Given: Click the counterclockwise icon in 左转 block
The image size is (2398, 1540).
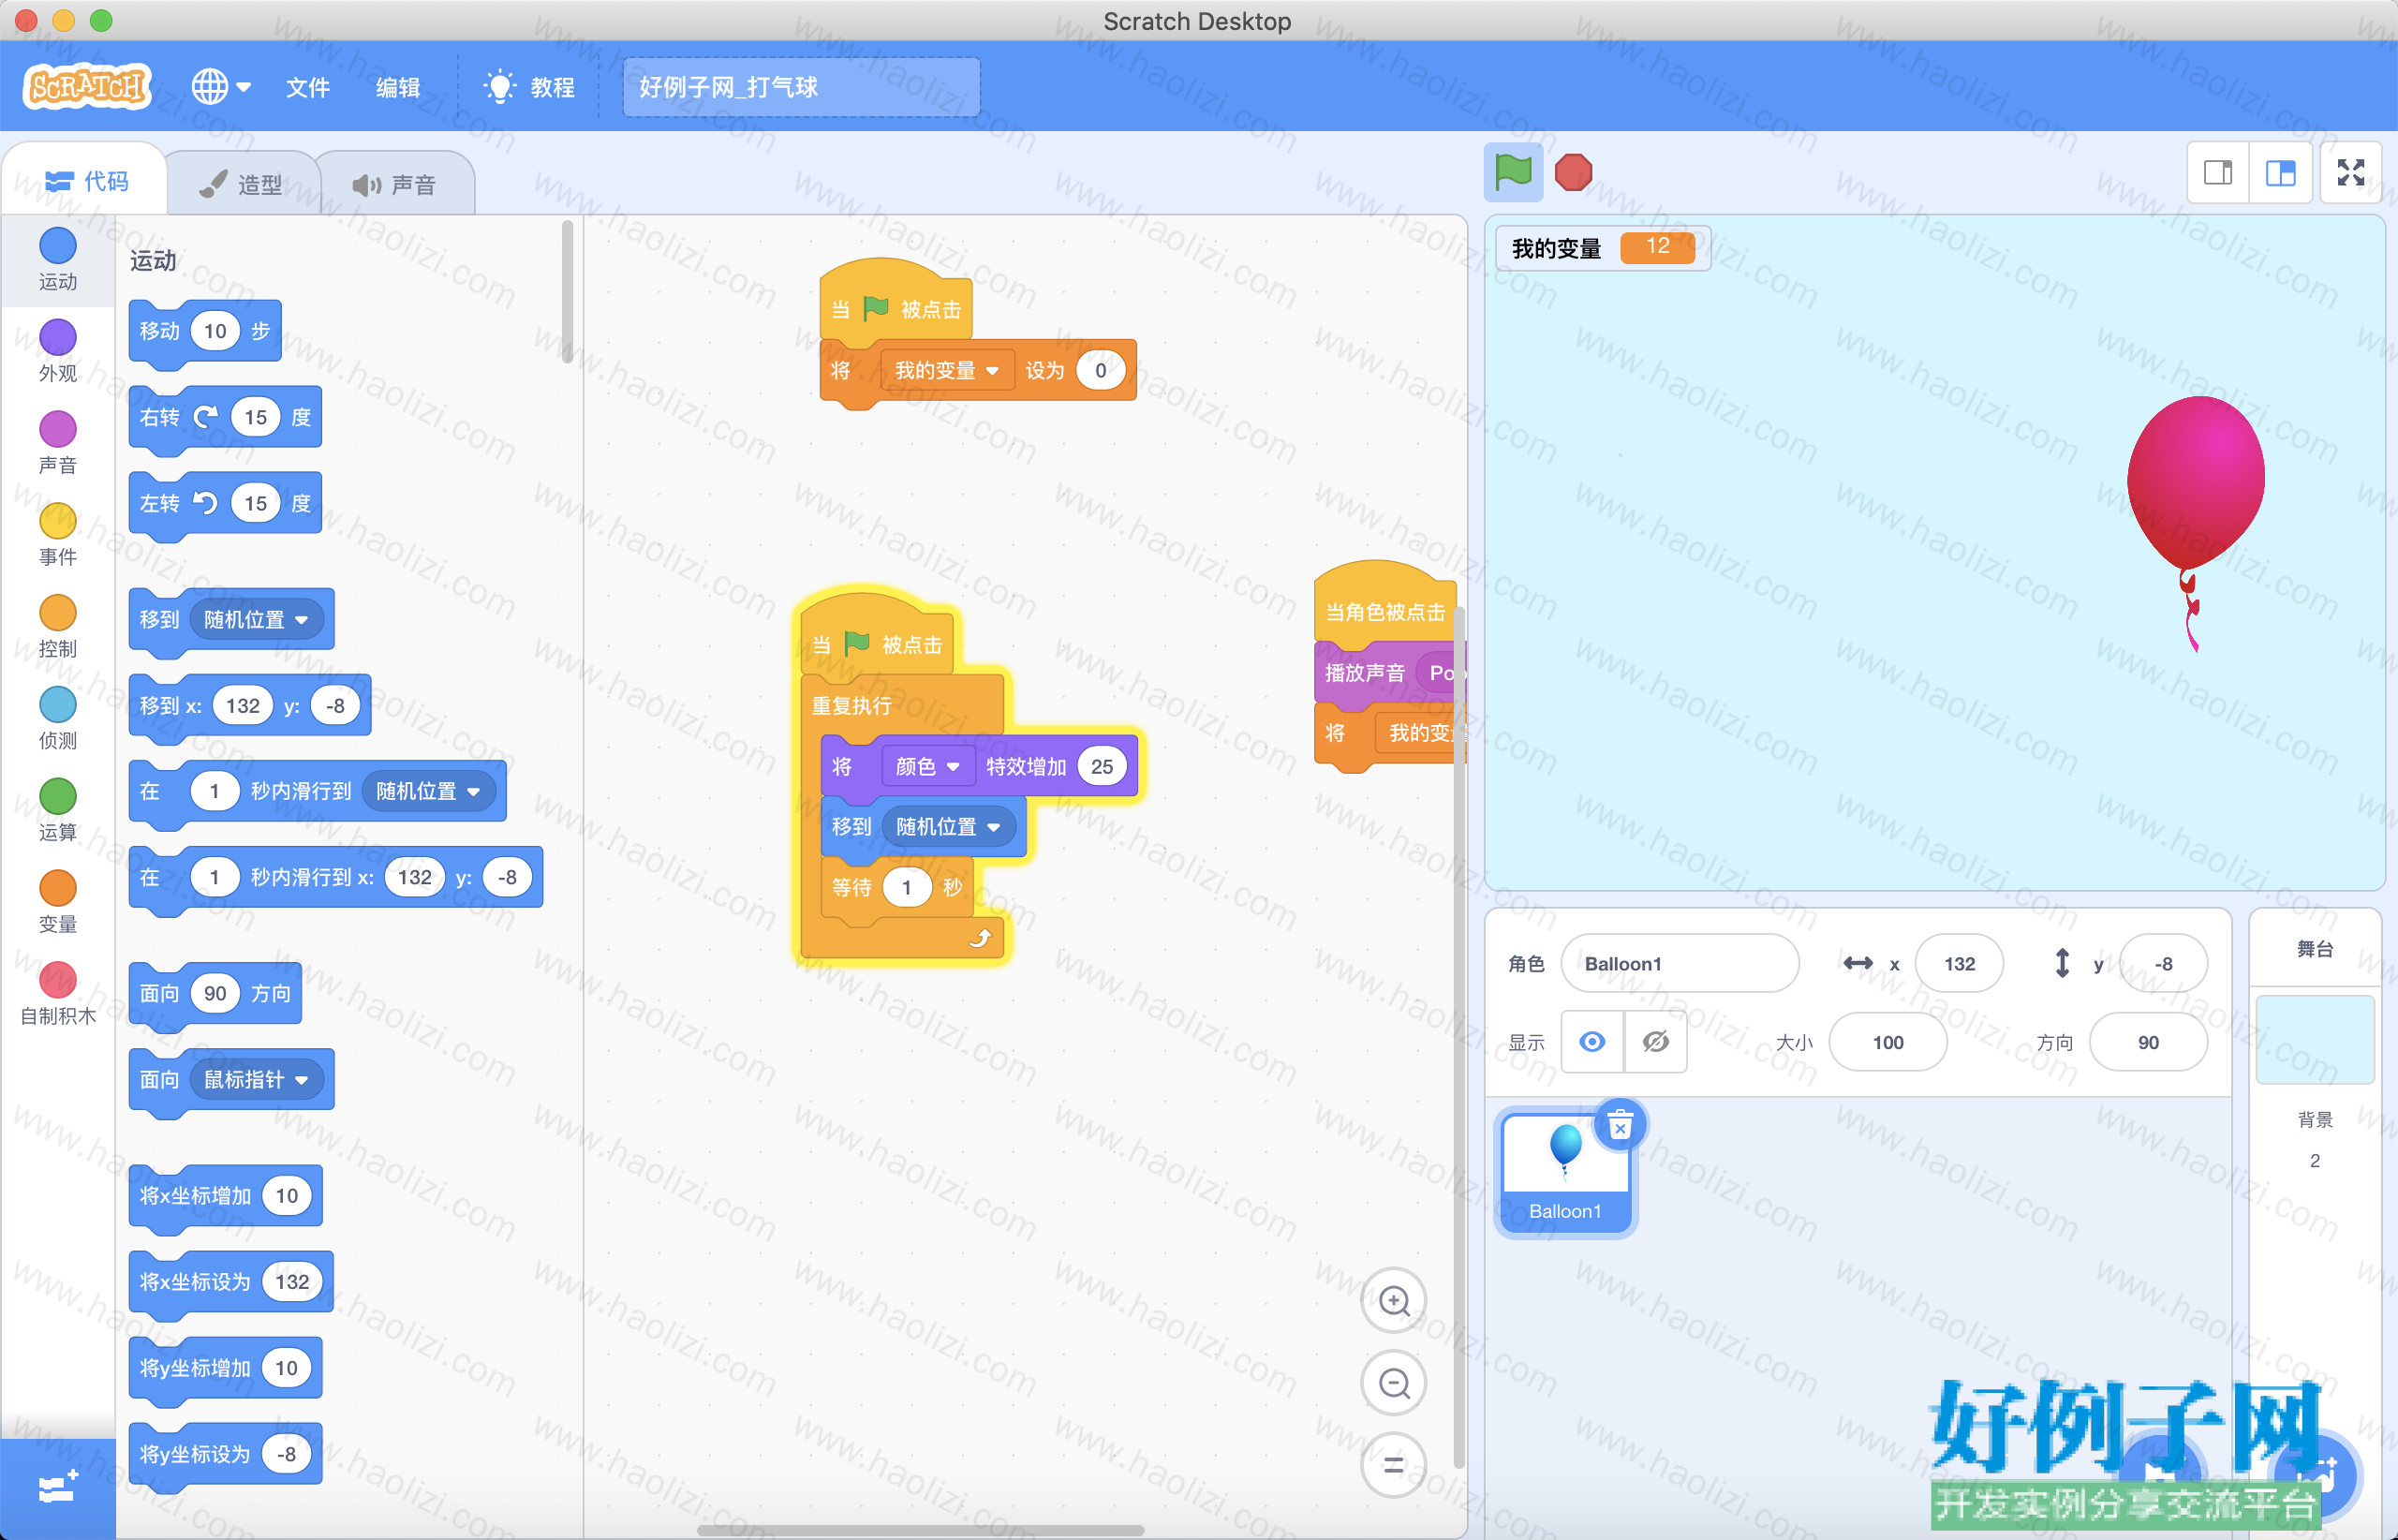Looking at the screenshot, I should 205,503.
